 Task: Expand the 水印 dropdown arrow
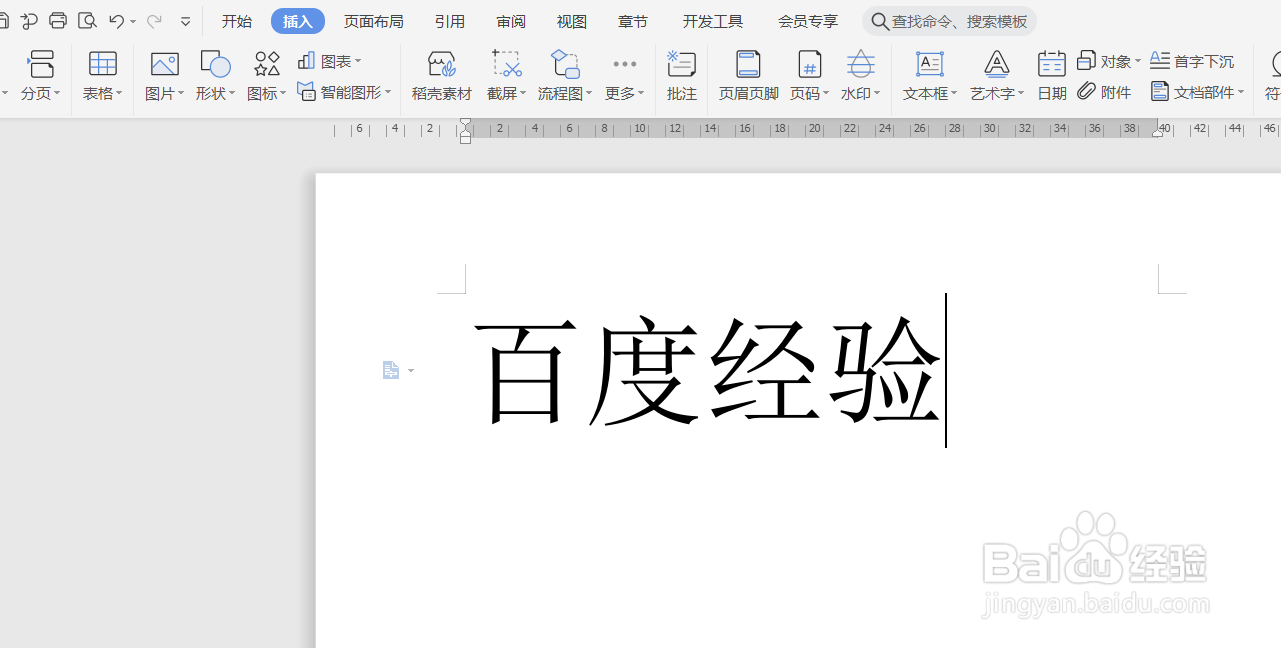click(x=877, y=93)
